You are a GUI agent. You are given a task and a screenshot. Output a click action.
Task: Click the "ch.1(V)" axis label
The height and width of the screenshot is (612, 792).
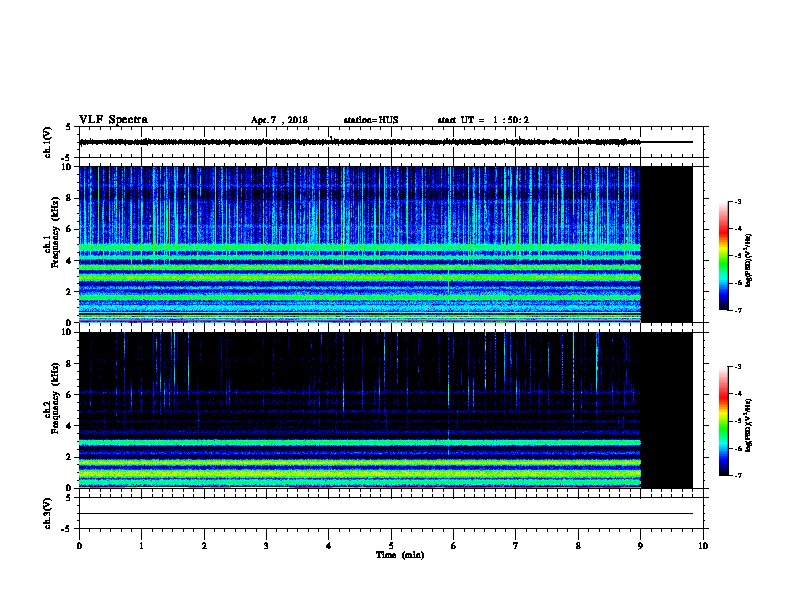pos(47,142)
